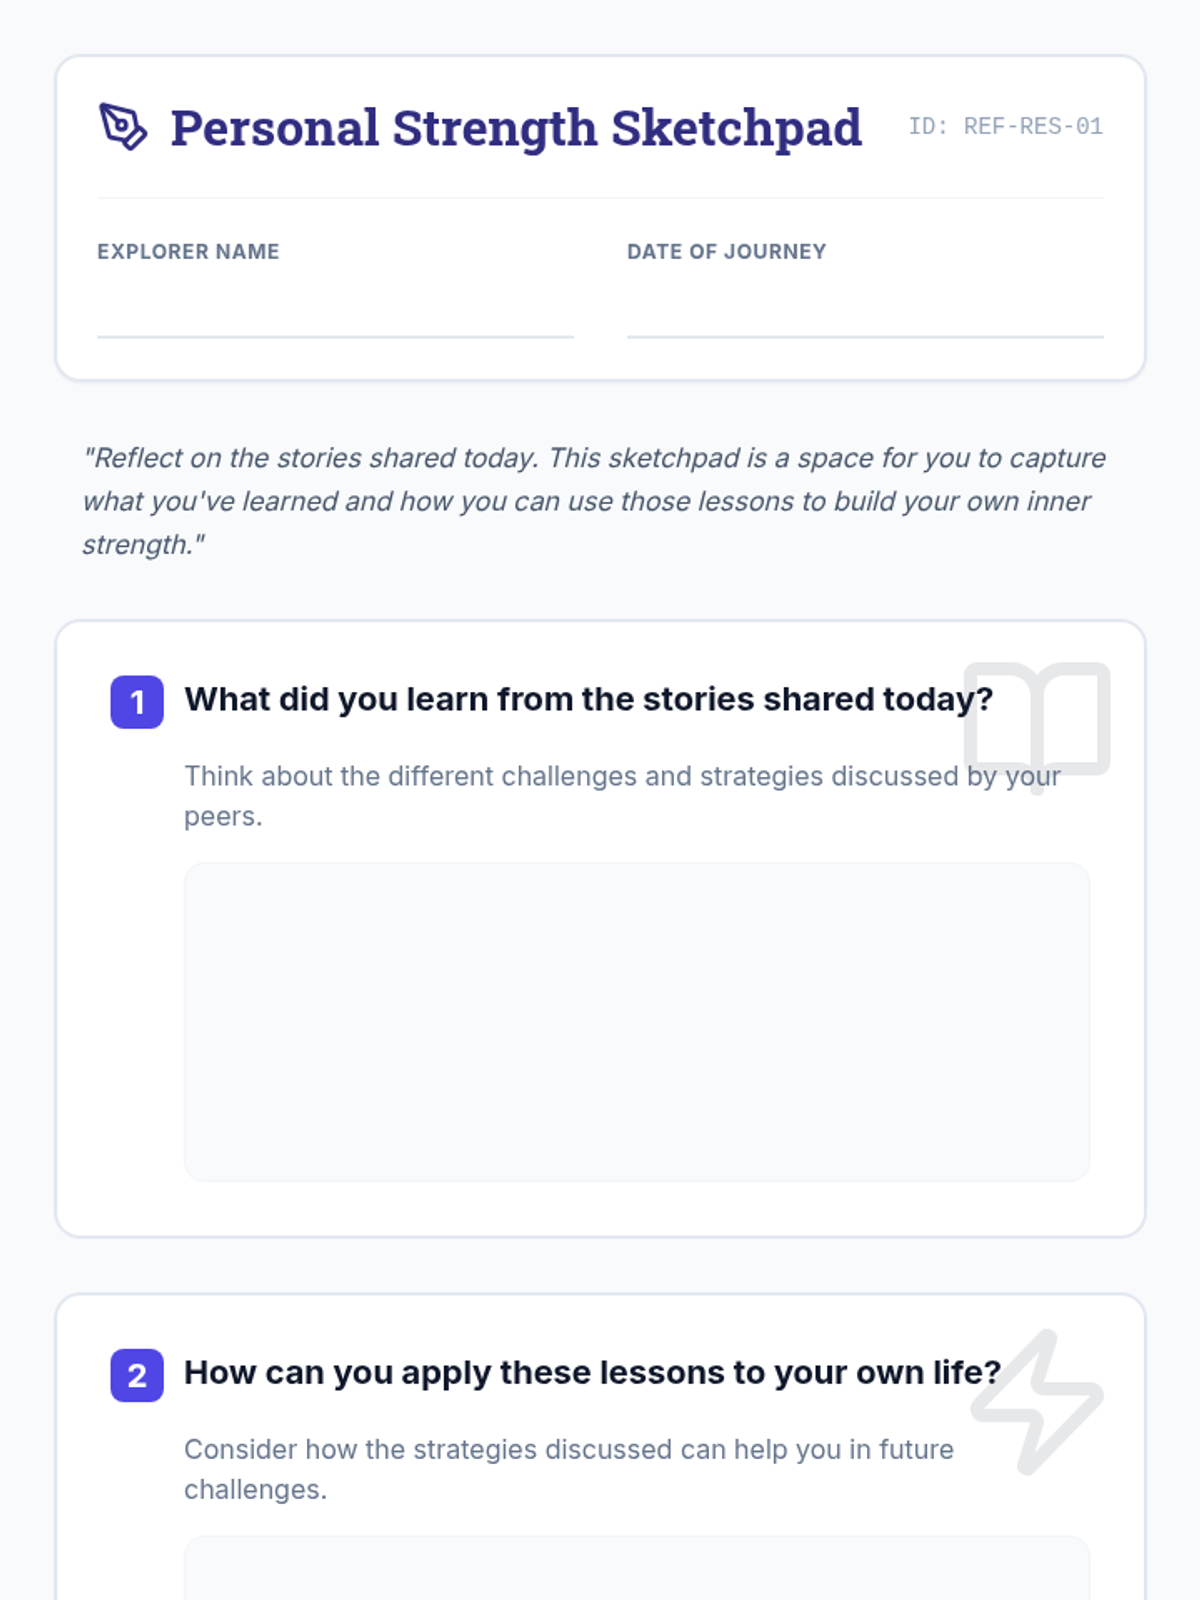Image resolution: width=1200 pixels, height=1600 pixels.
Task: Click the EXPLORER NAME field label
Action: click(188, 252)
